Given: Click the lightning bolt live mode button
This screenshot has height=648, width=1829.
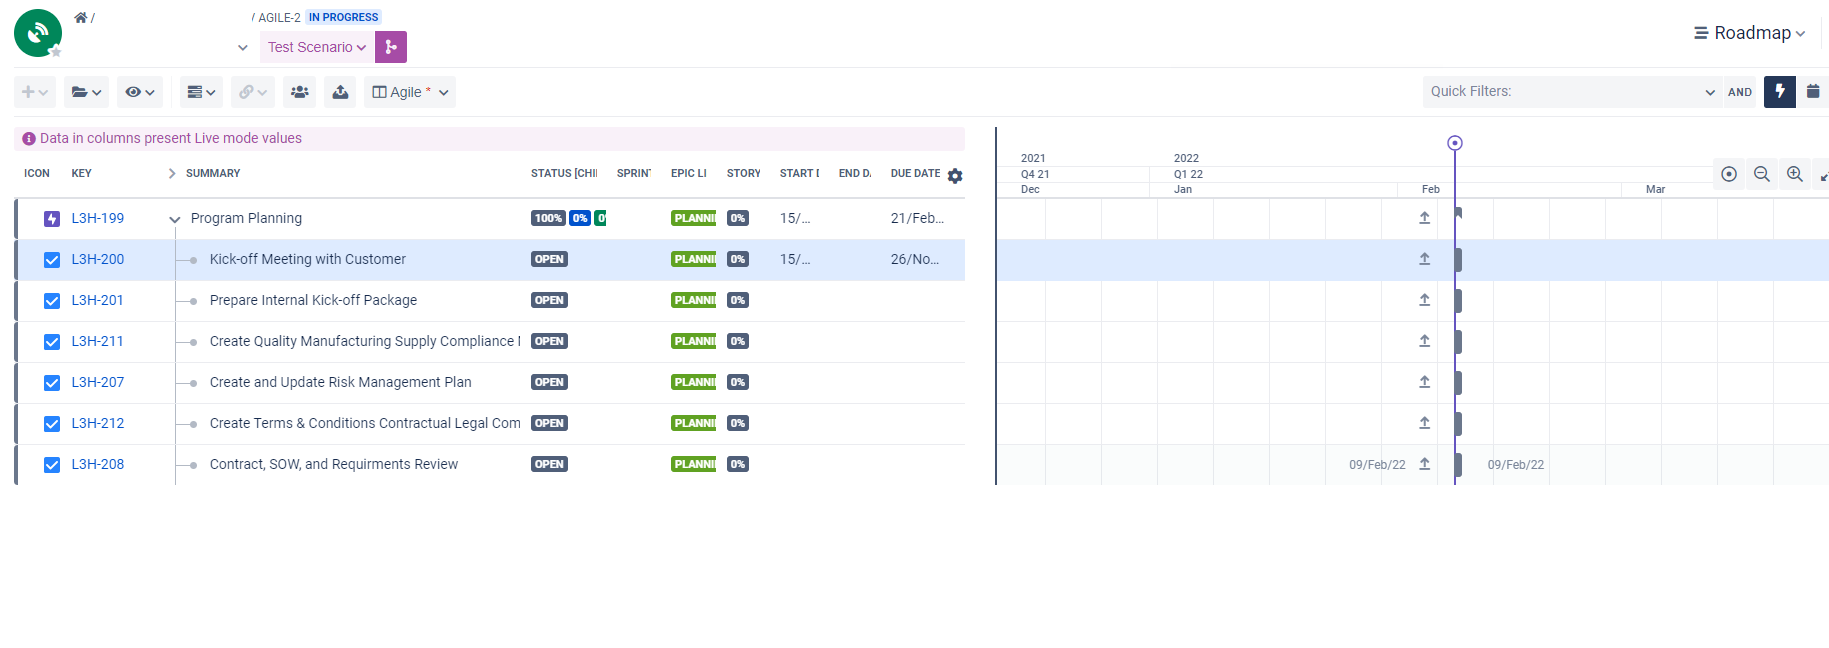Looking at the screenshot, I should tap(1780, 92).
